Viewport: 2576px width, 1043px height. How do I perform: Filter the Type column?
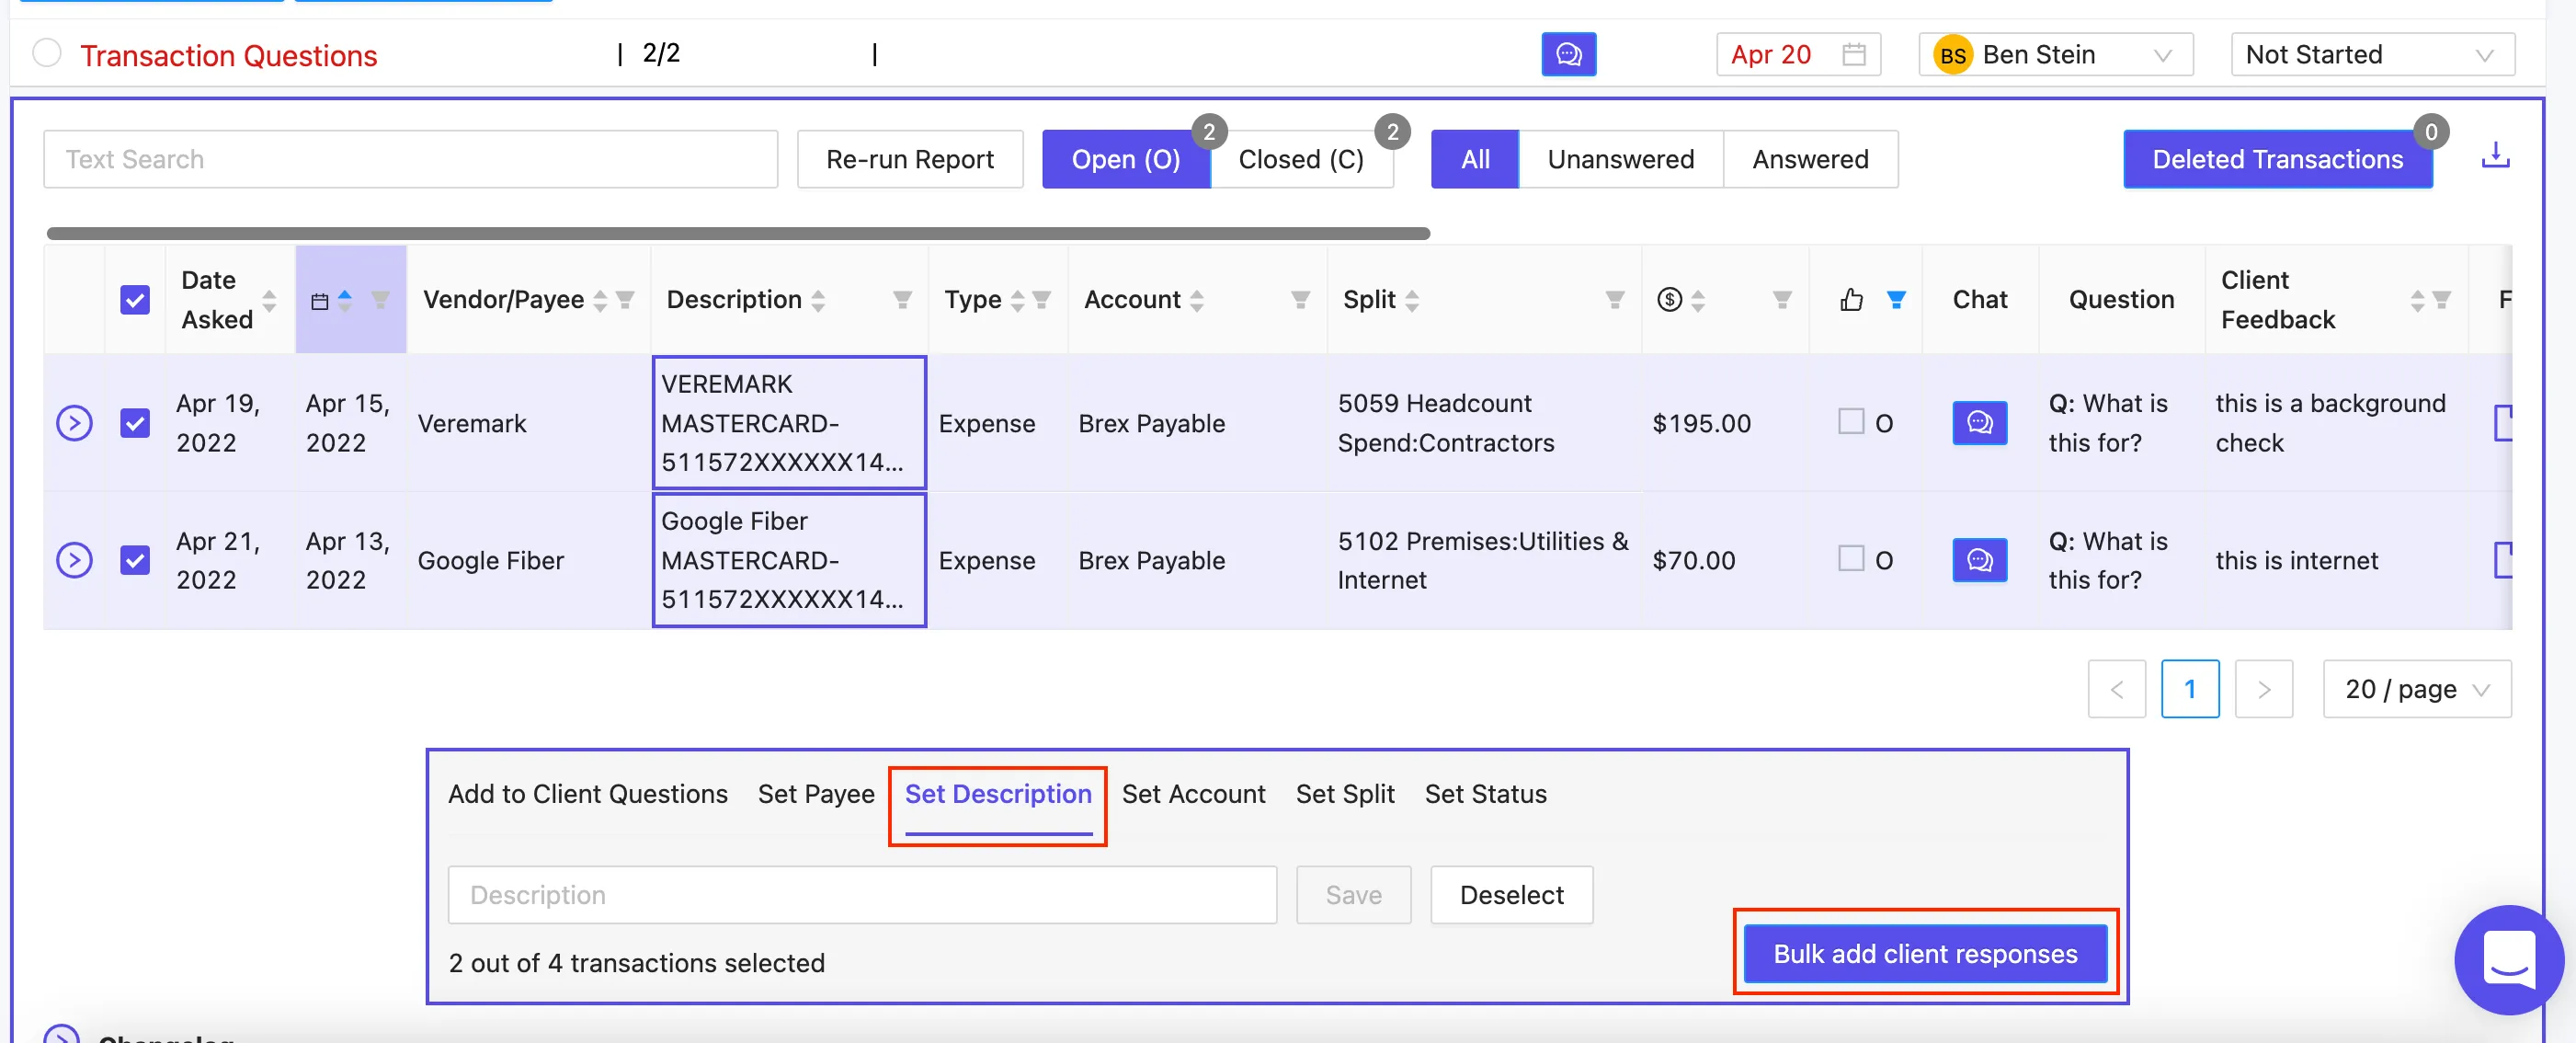click(1042, 299)
